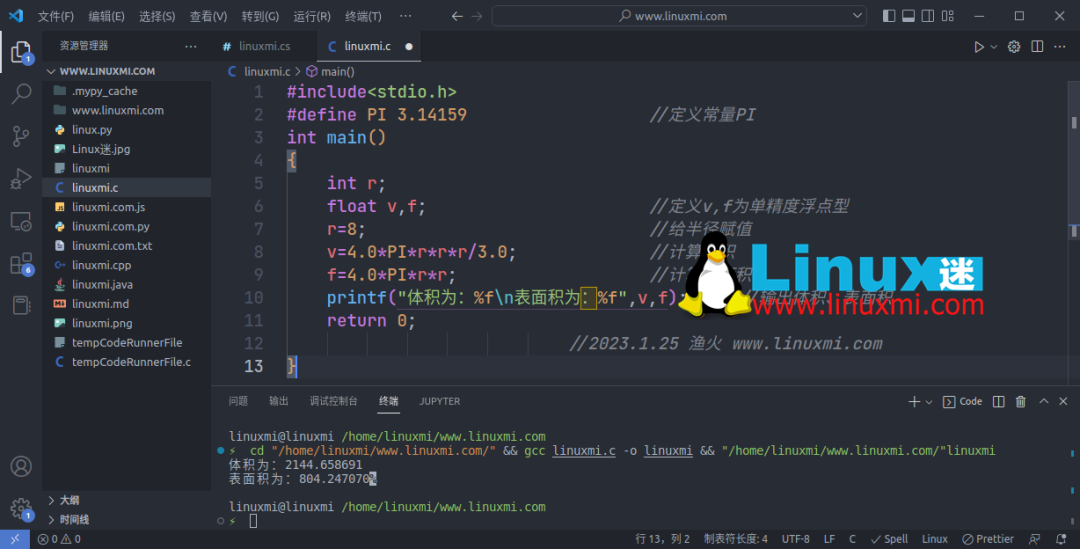Toggle the primary side bar layout
The height and width of the screenshot is (549, 1080).
tap(889, 16)
